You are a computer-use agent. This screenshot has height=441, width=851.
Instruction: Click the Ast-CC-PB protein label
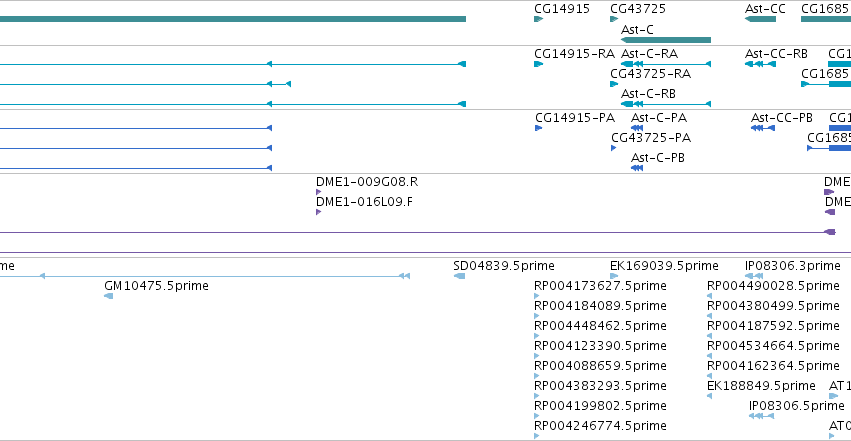(x=782, y=118)
